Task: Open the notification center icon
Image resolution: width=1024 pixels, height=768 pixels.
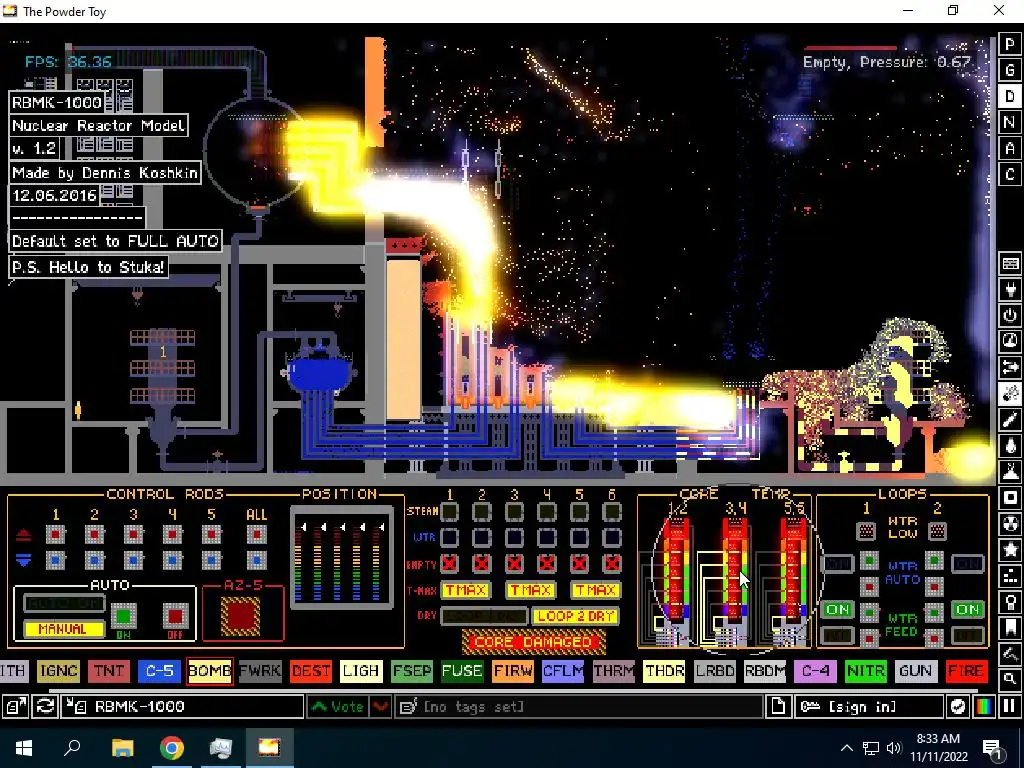Action: [993, 748]
